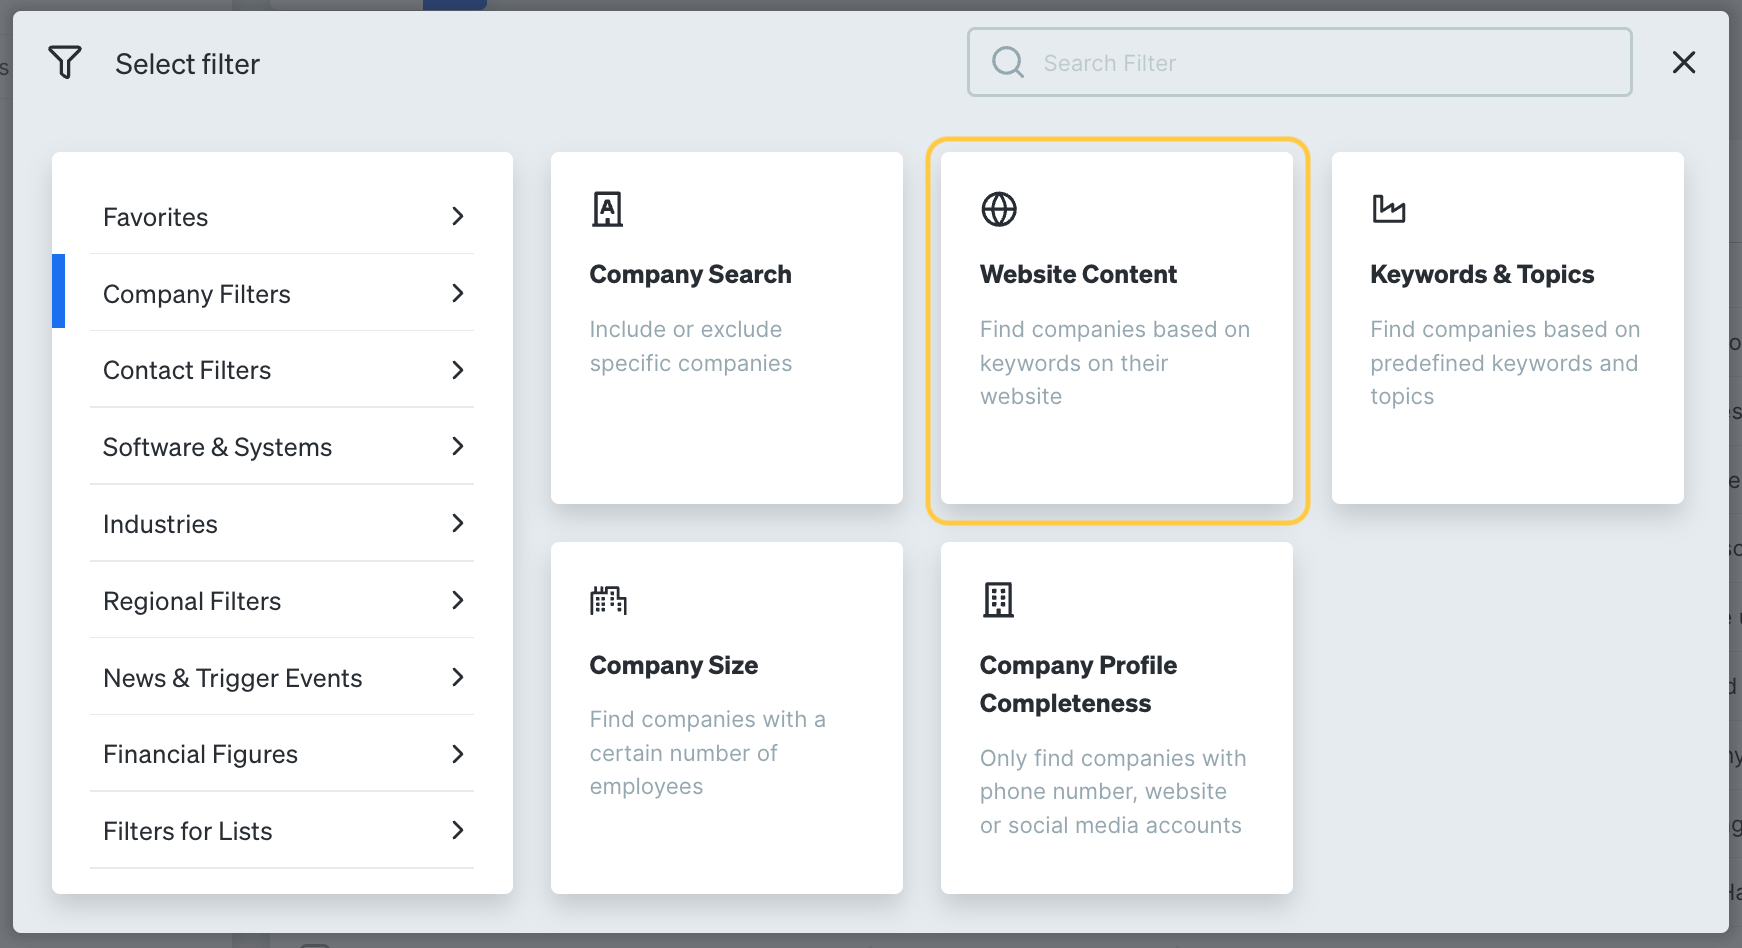Screen dimensions: 1742x948
Task: Click the Company Profile Completeness building icon
Action: click(x=998, y=600)
